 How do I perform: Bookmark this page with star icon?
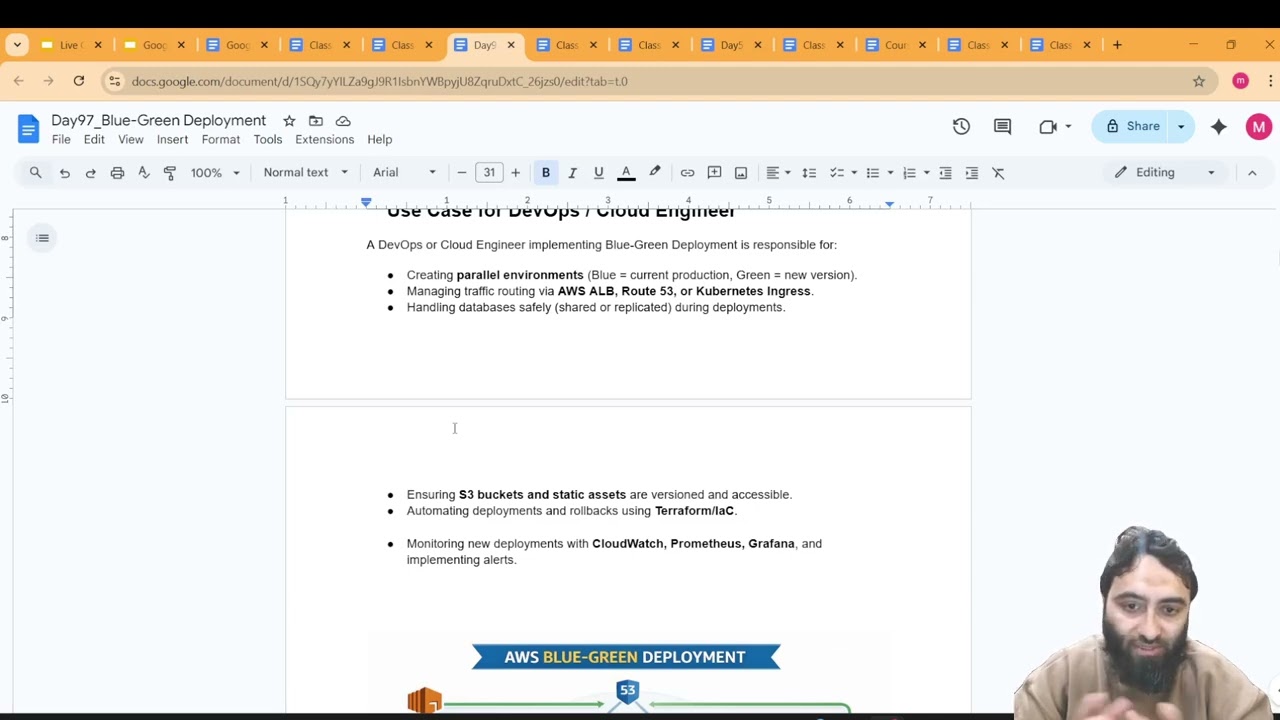tap(1199, 81)
